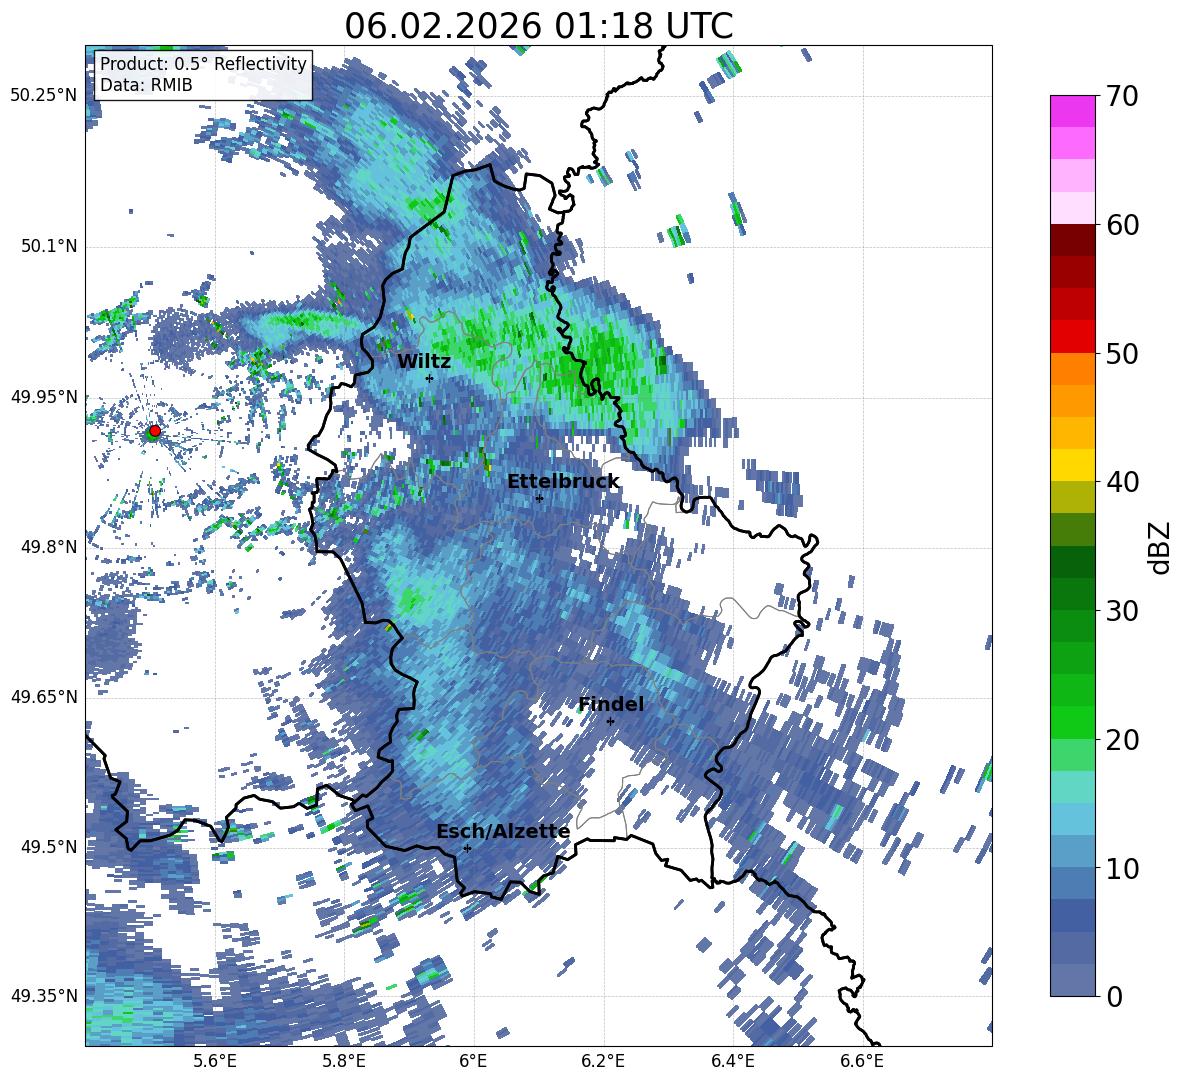Screen dimensions: 1184x1081
Task: Click colorbar tick label 10
Action: [1122, 868]
